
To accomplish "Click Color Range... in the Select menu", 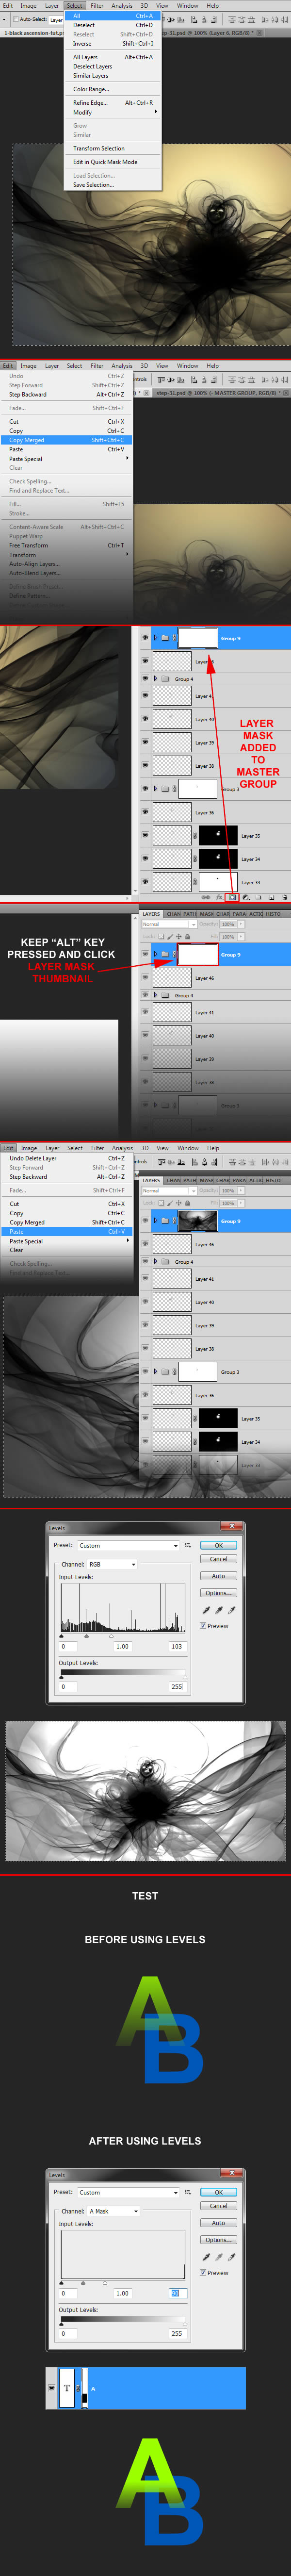I will [x=112, y=89].
